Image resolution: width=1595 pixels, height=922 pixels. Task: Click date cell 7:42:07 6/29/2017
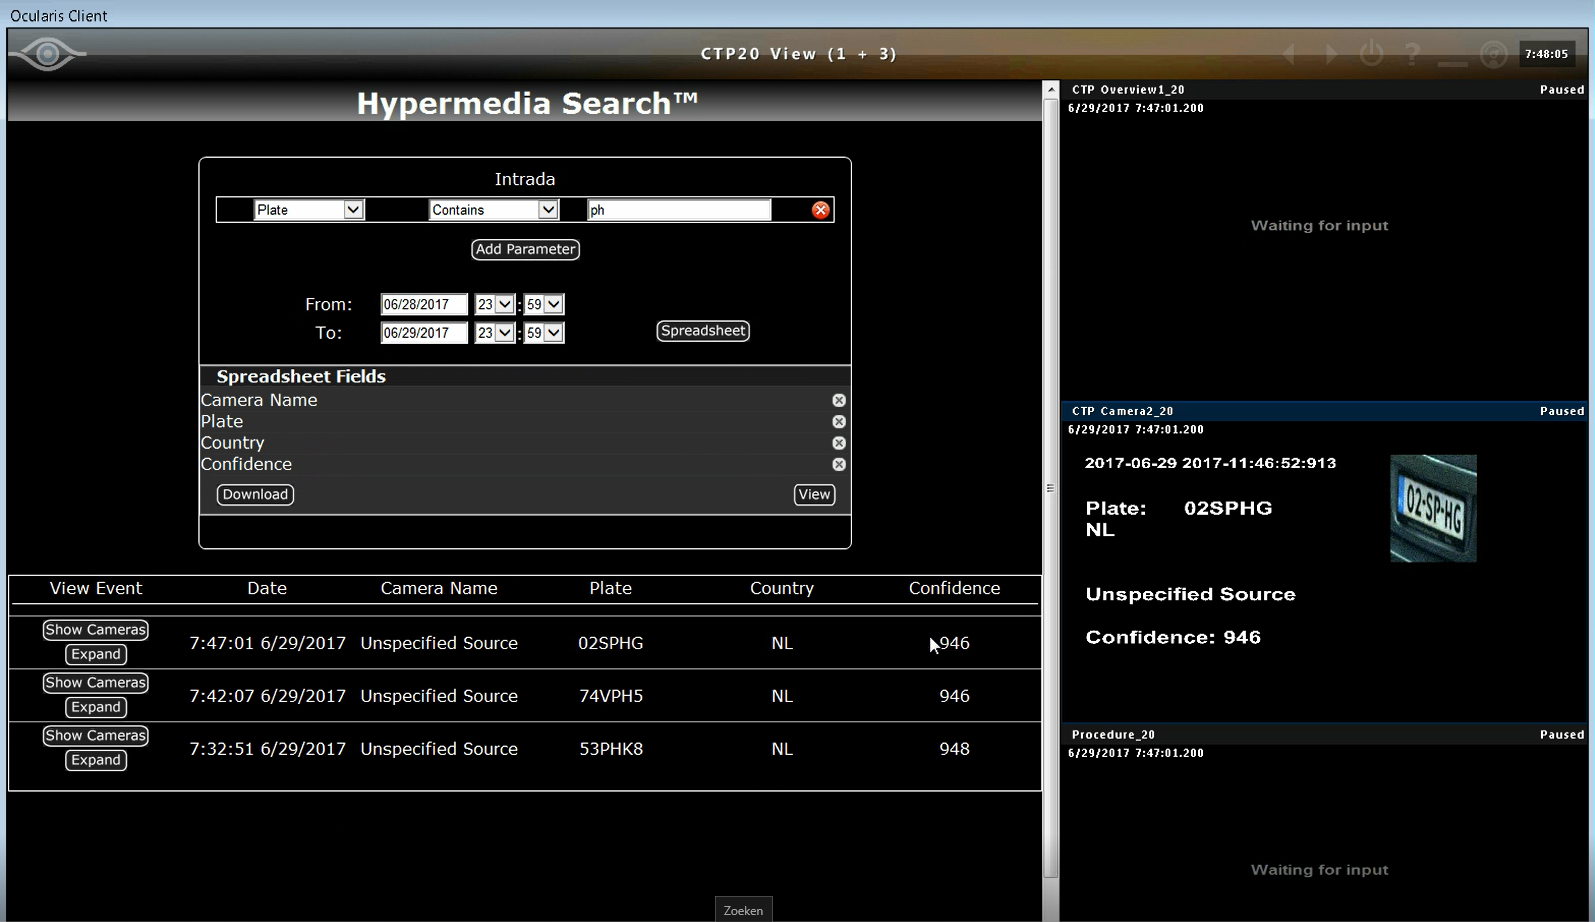pos(267,696)
